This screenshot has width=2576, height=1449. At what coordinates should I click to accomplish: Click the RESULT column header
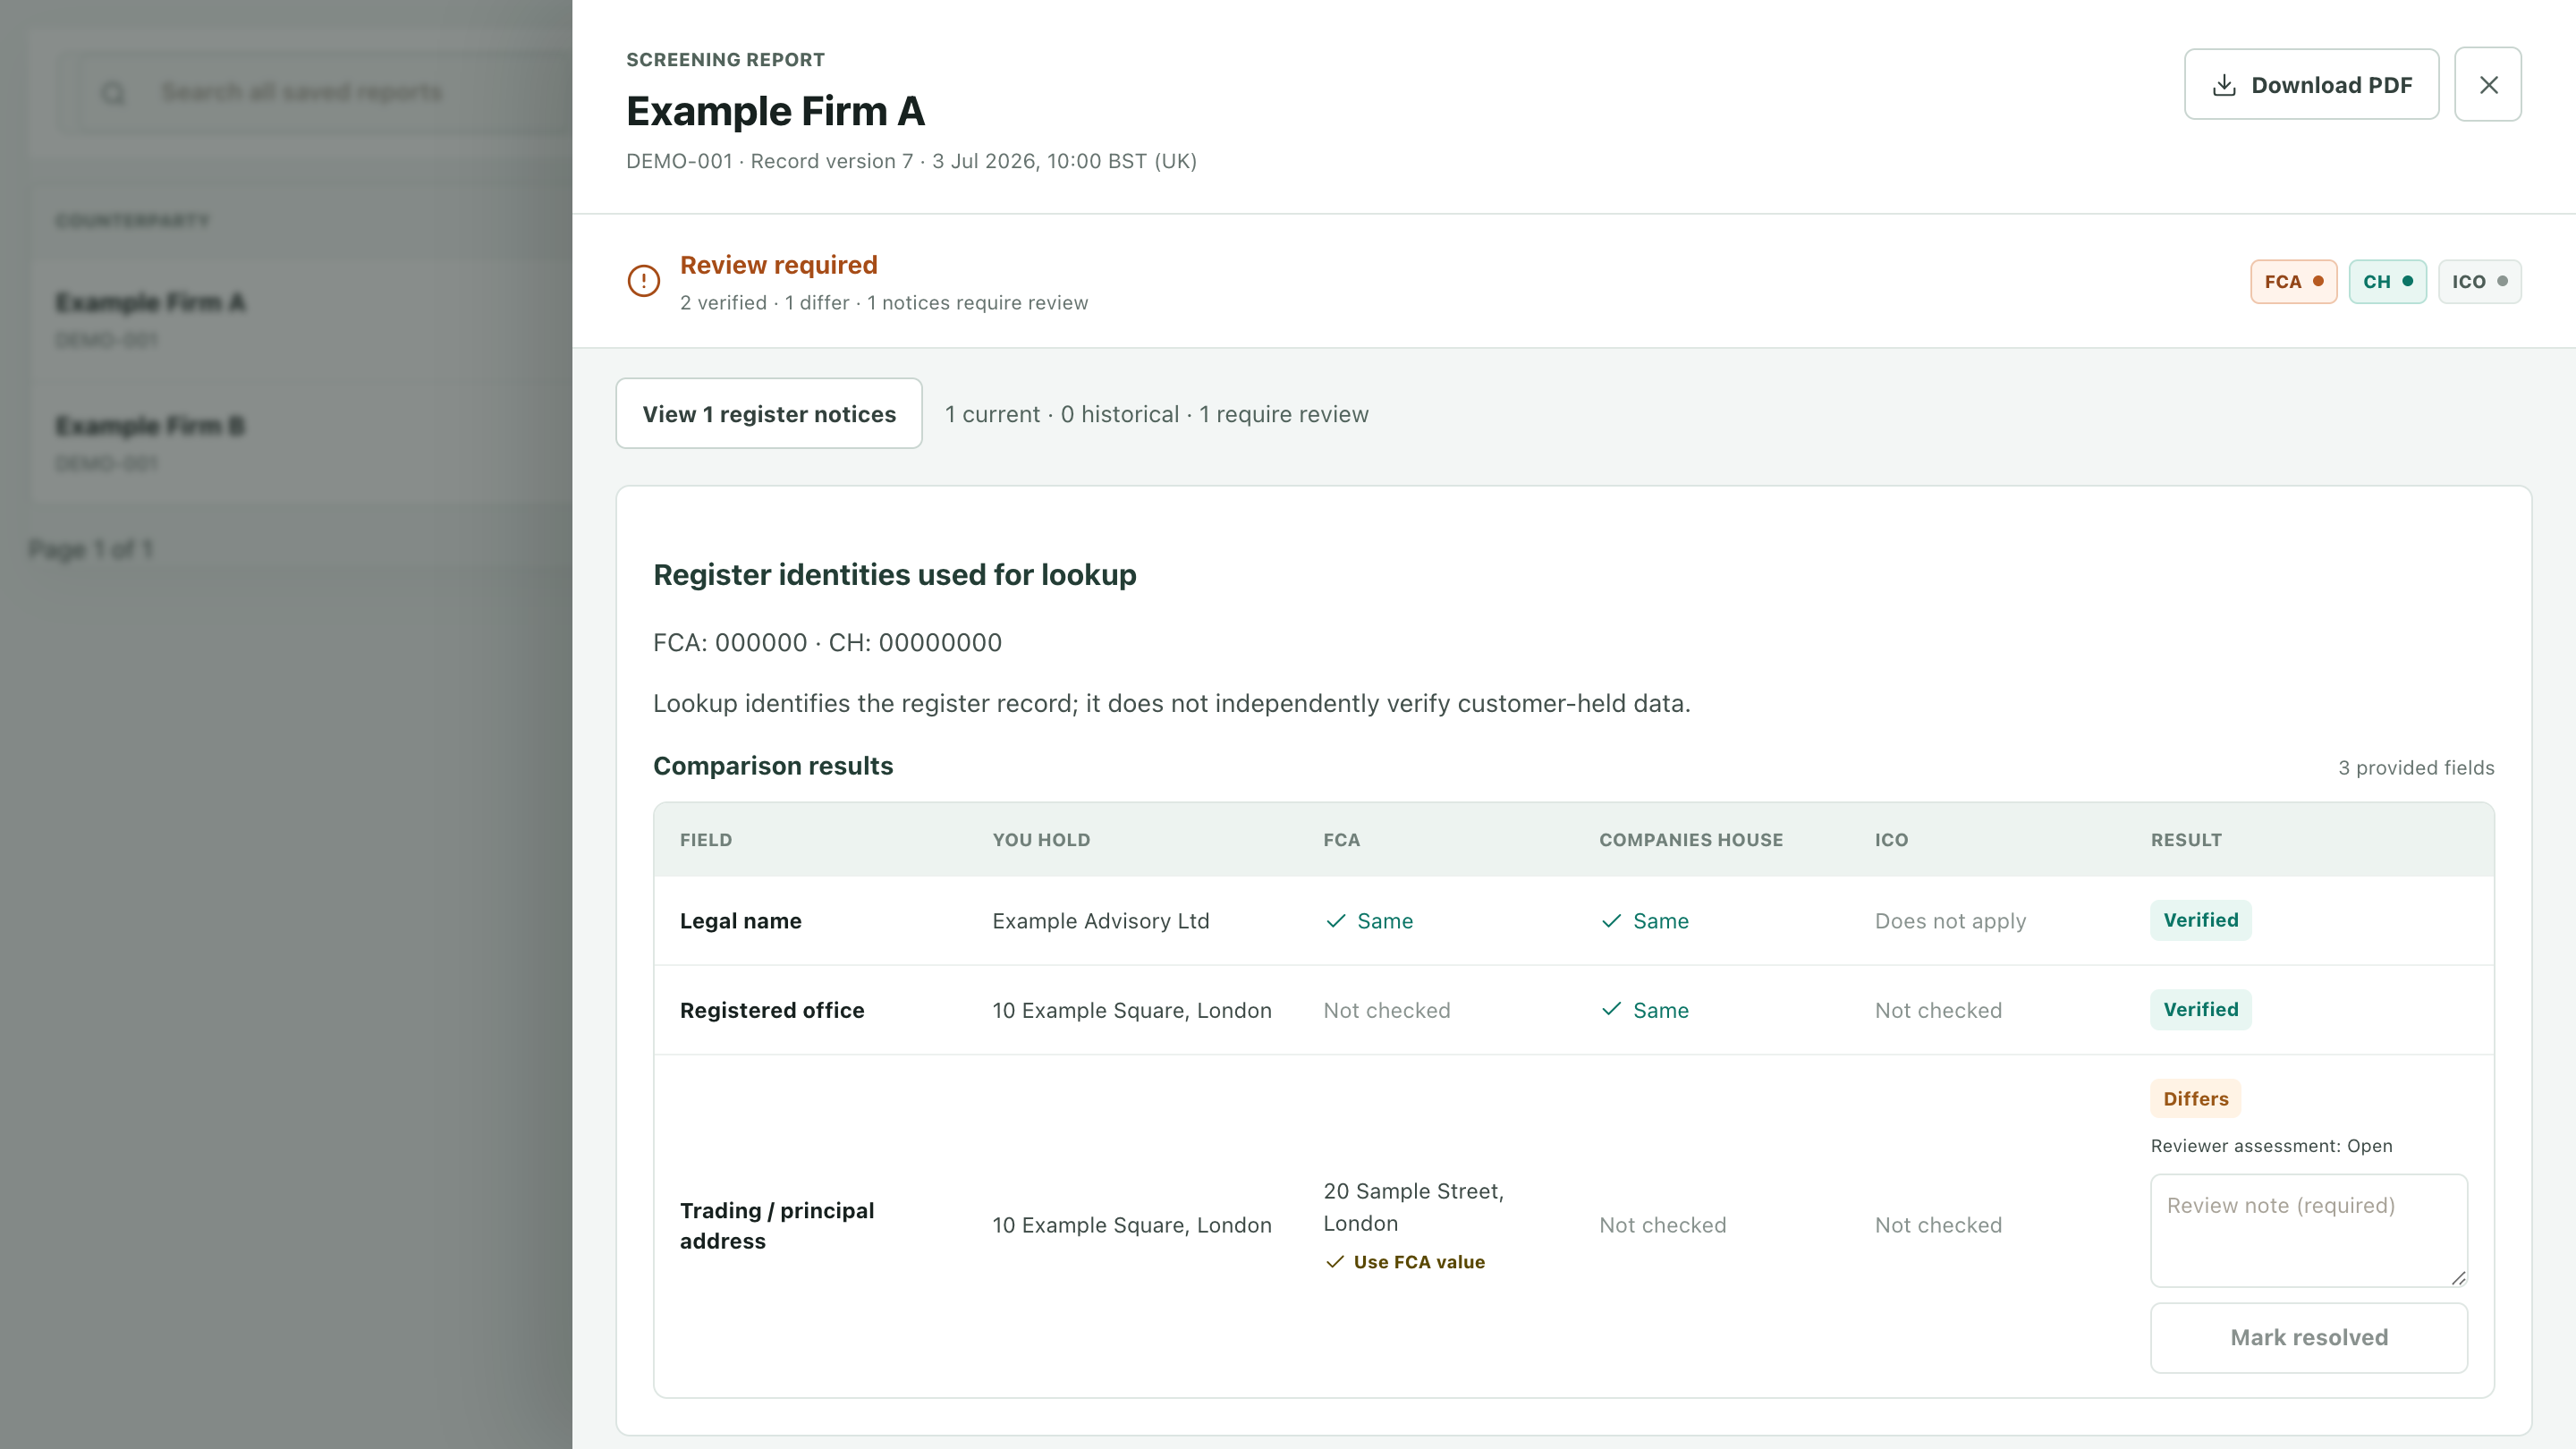[x=2186, y=840]
